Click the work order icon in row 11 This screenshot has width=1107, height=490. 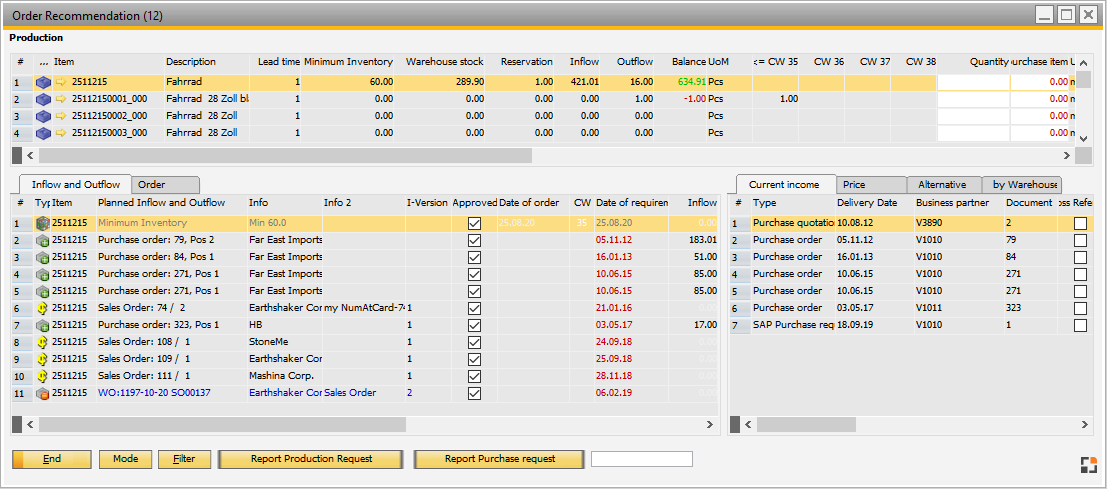pyautogui.click(x=43, y=393)
